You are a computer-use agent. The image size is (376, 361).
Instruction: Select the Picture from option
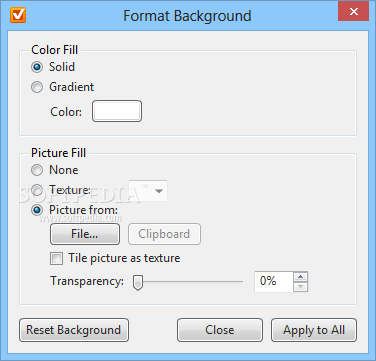(x=37, y=210)
